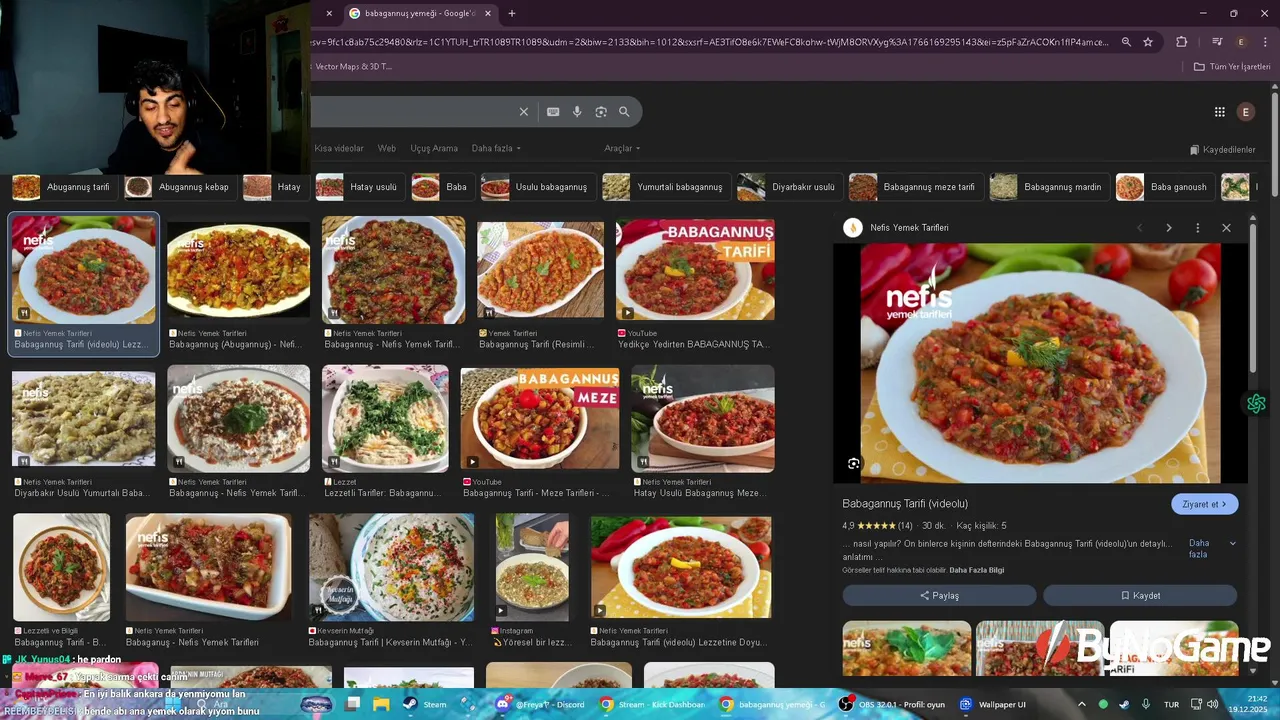Switch to the Web results tab
The width and height of the screenshot is (1280, 720).
point(387,148)
